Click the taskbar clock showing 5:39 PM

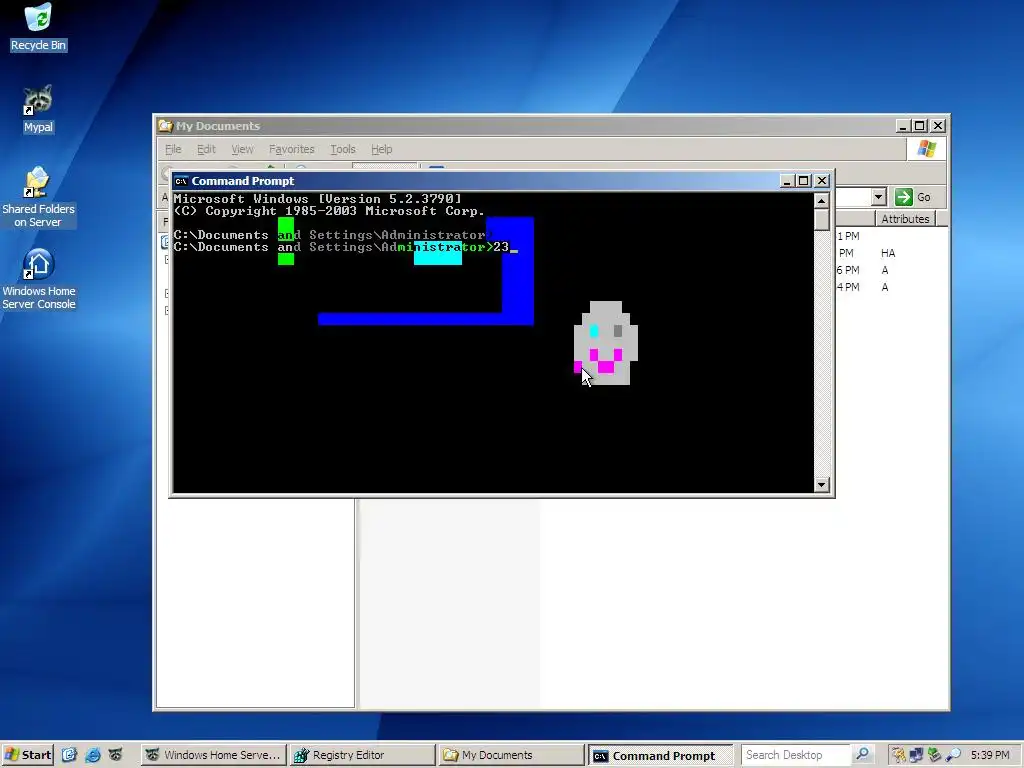pyautogui.click(x=990, y=755)
